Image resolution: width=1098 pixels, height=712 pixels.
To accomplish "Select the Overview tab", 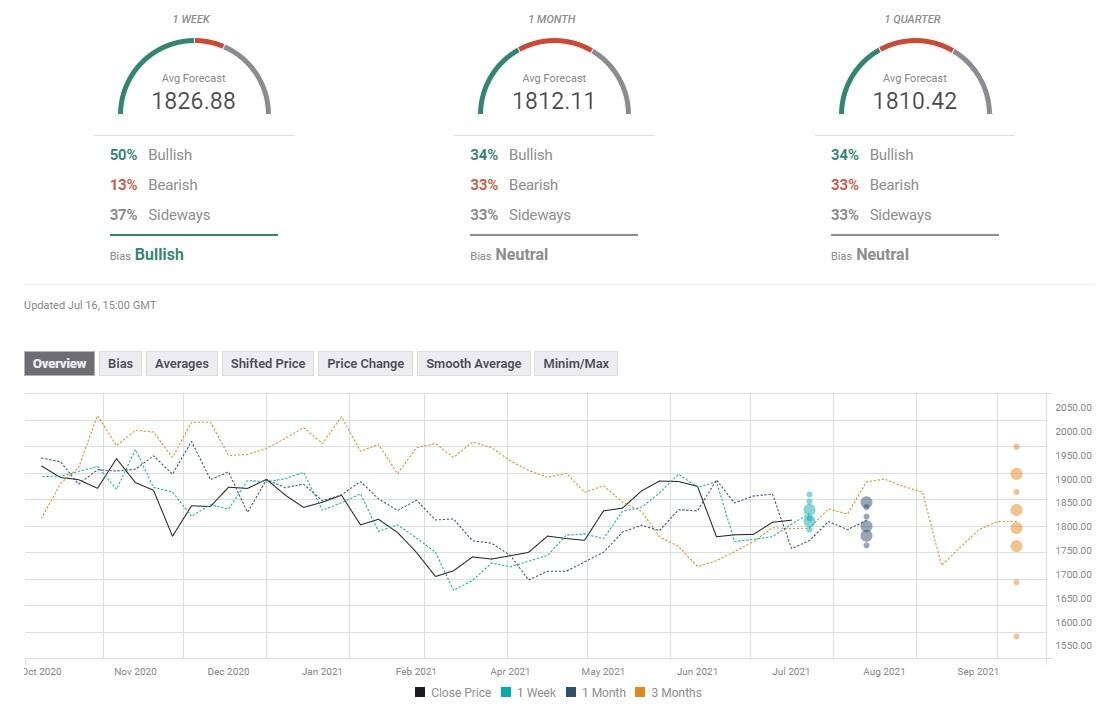I will pyautogui.click(x=58, y=363).
